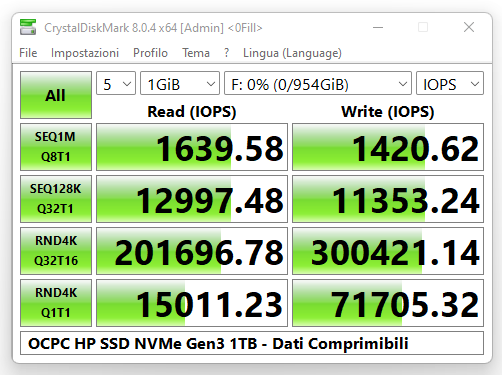This screenshot has height=375, width=502.
Task: Start the SEQ1M Q8T1 test
Action: pos(56,147)
